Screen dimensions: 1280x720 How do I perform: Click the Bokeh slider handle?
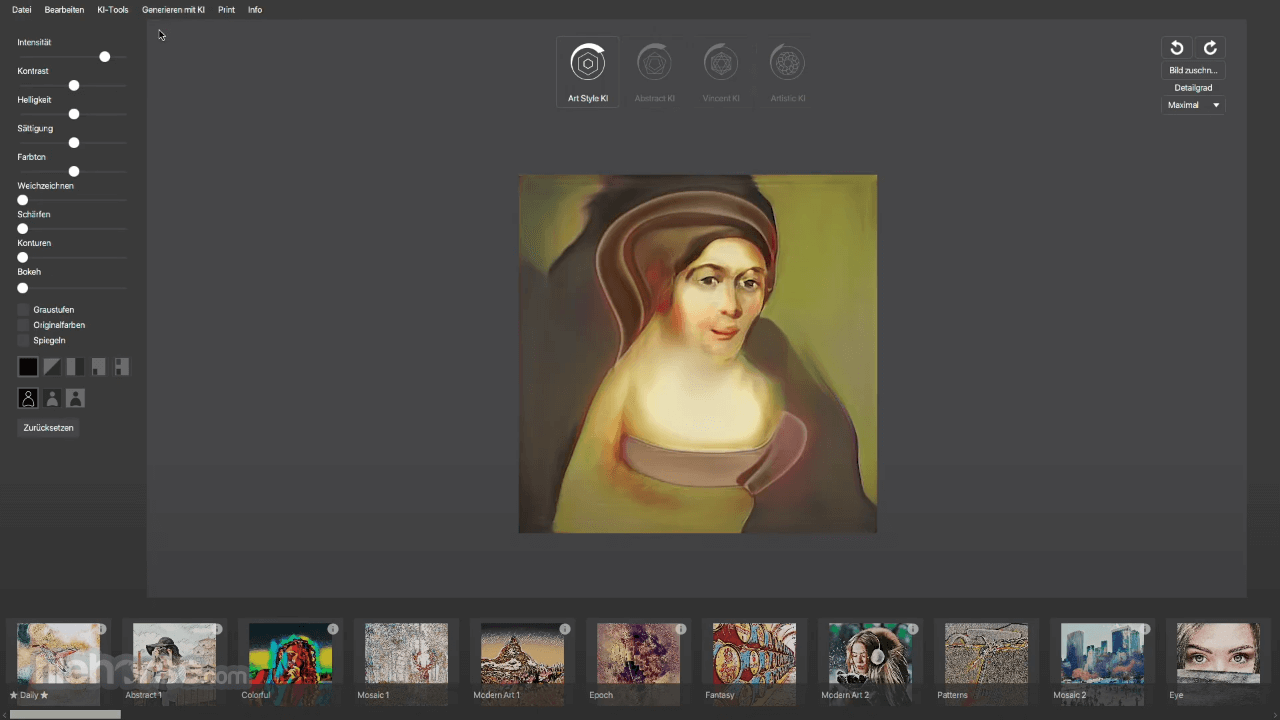[23, 288]
